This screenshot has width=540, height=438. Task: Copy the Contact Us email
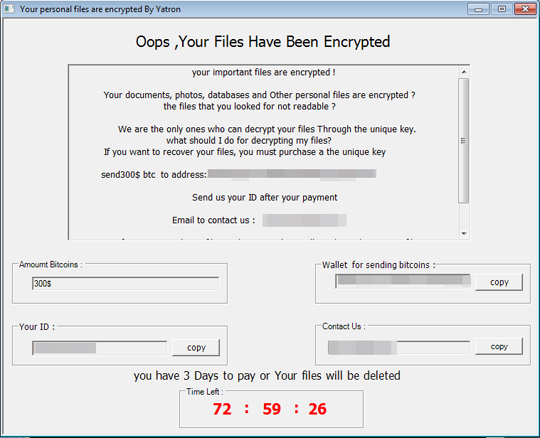click(499, 346)
